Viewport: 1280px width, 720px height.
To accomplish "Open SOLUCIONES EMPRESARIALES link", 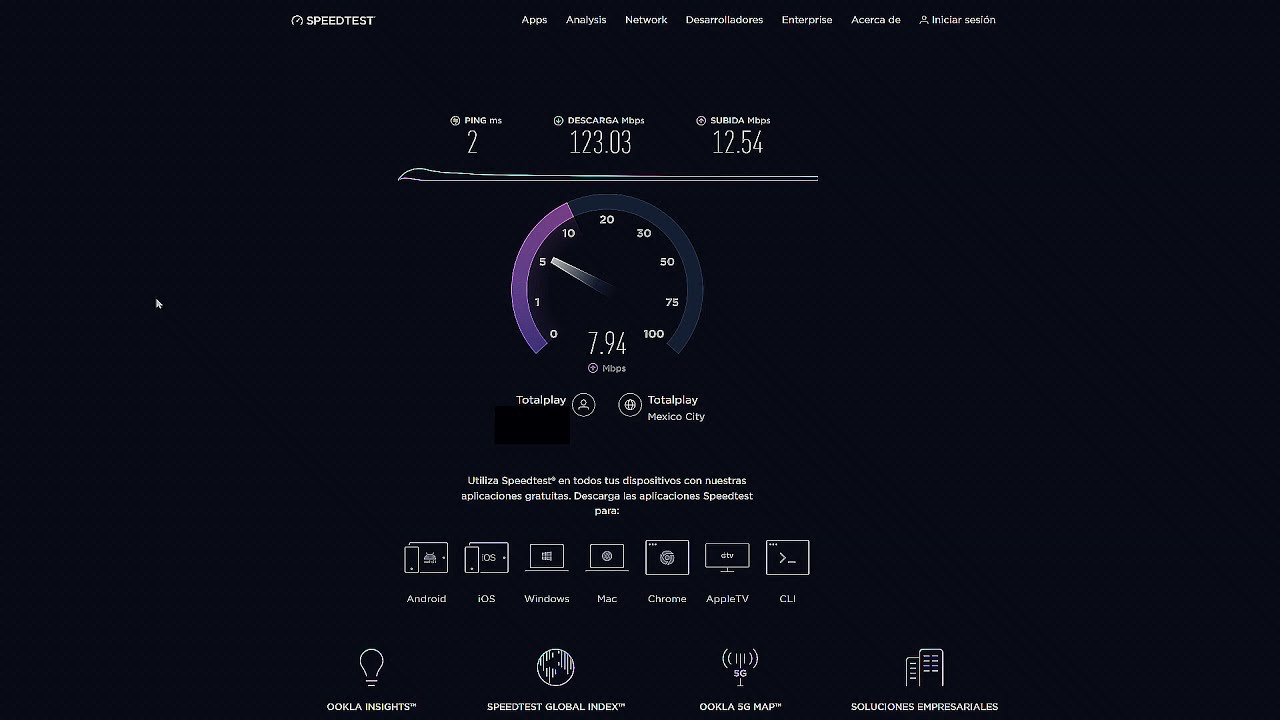I will pyautogui.click(x=924, y=707).
